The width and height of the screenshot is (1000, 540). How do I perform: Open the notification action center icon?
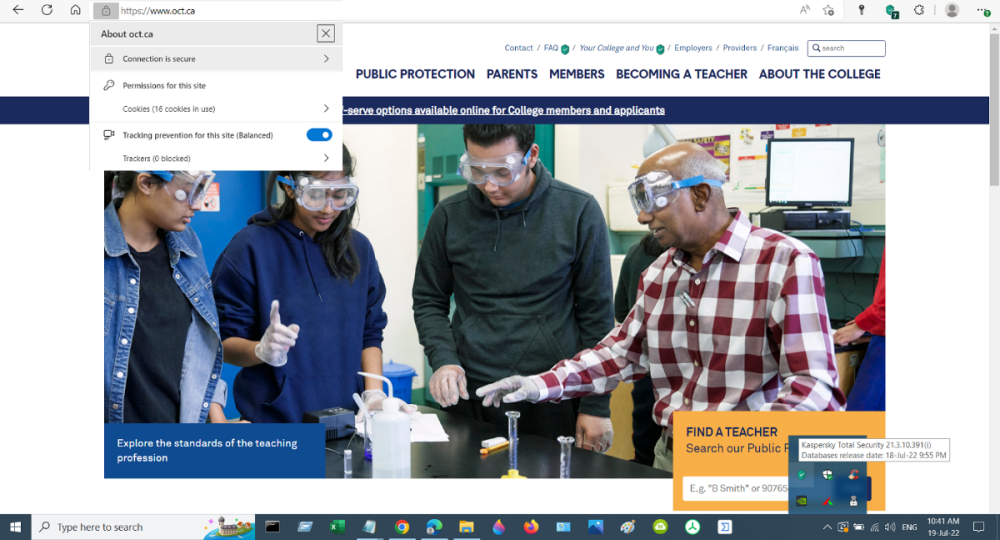(x=978, y=527)
